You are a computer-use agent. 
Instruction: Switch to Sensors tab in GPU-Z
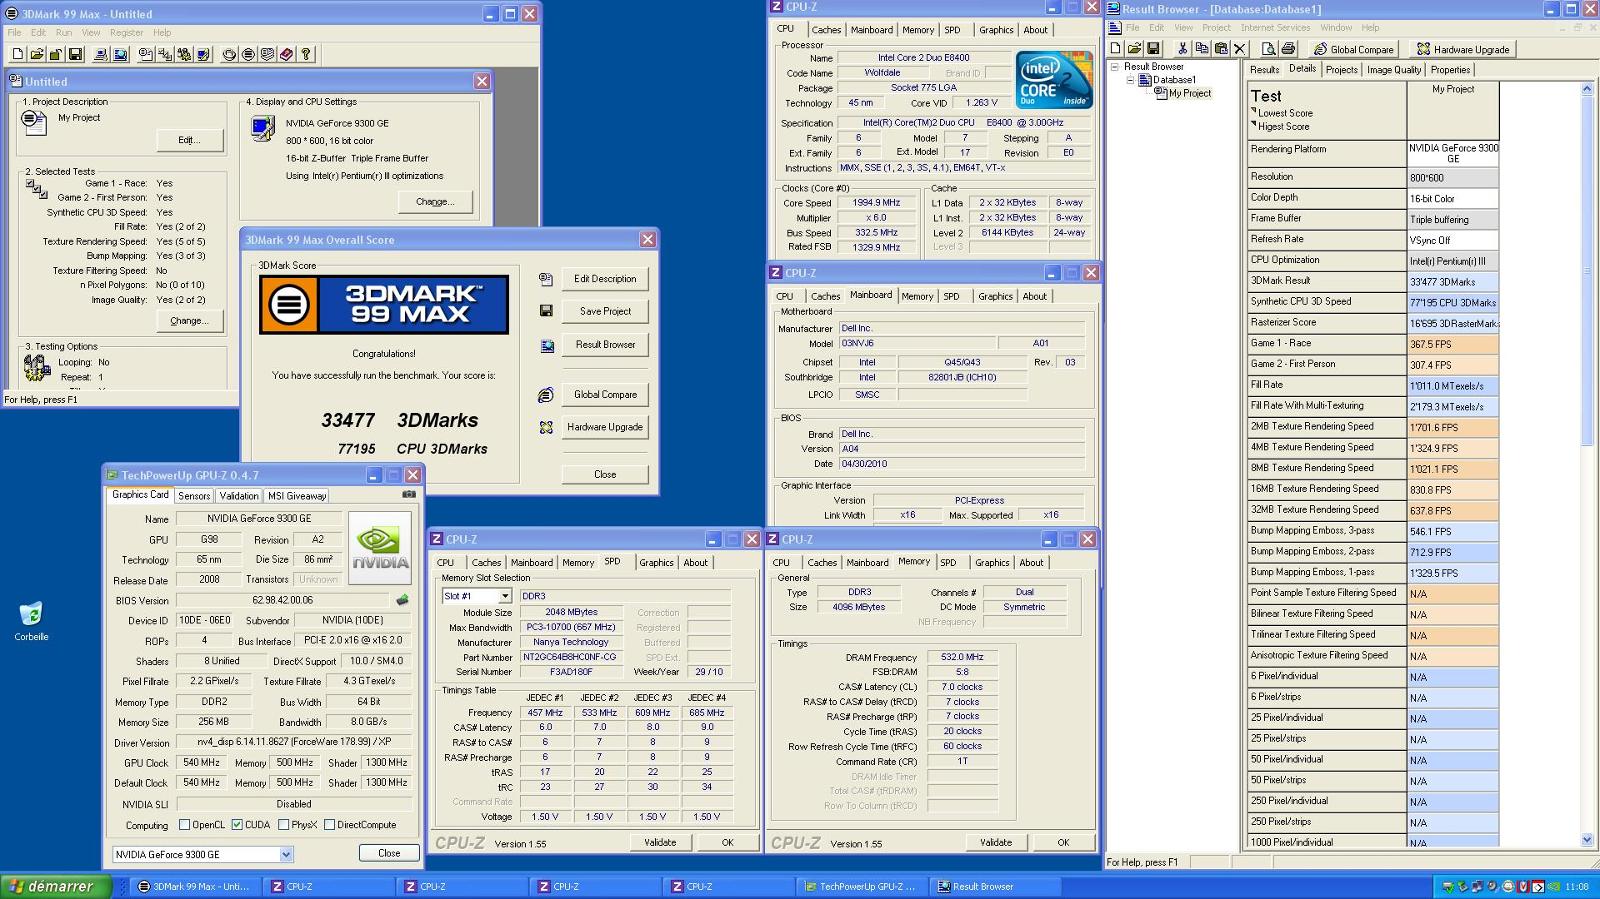click(x=194, y=496)
